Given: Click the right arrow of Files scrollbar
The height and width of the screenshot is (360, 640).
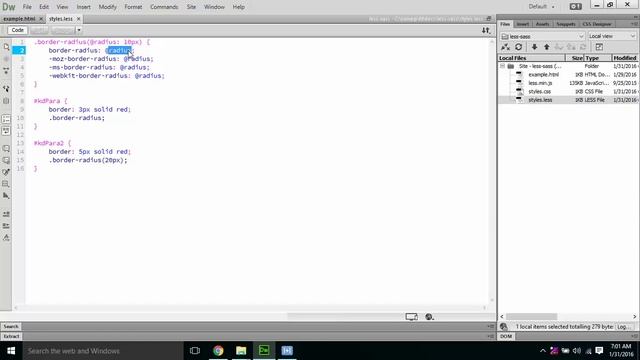Looking at the screenshot, I should (x=635, y=317).
